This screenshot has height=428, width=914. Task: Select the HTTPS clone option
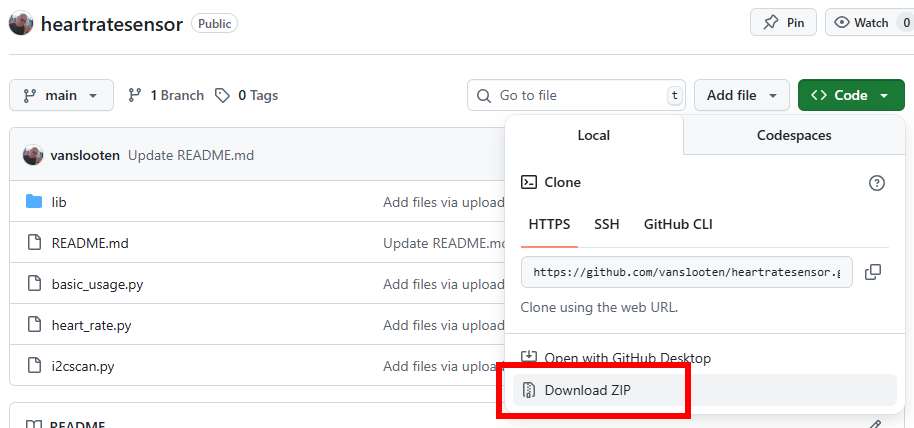pyautogui.click(x=549, y=224)
